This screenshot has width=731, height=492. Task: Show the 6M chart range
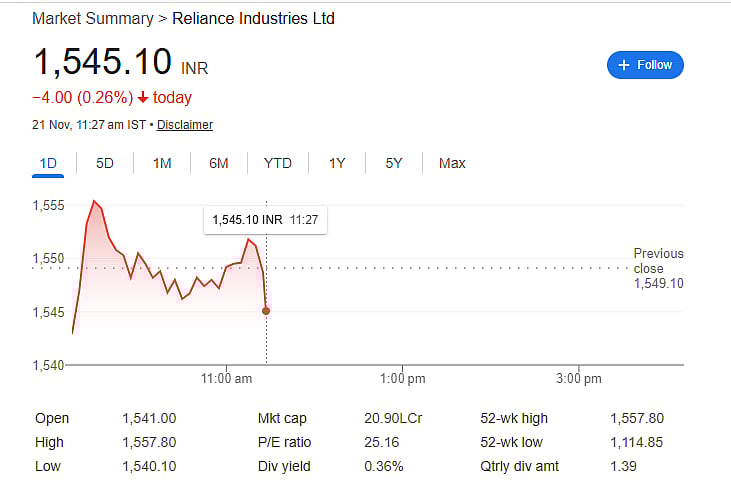[219, 163]
